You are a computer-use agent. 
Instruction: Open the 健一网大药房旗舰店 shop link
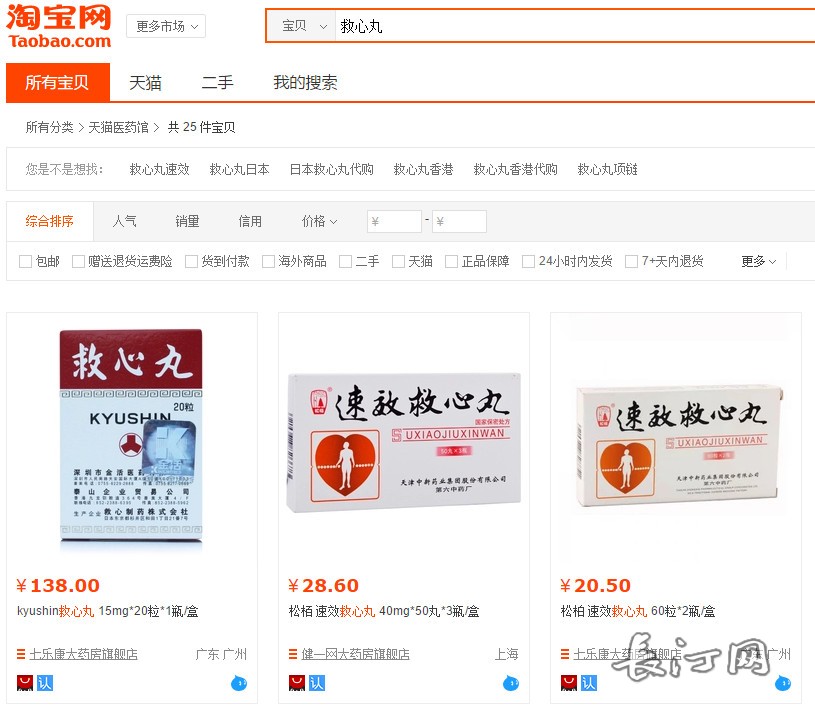356,654
